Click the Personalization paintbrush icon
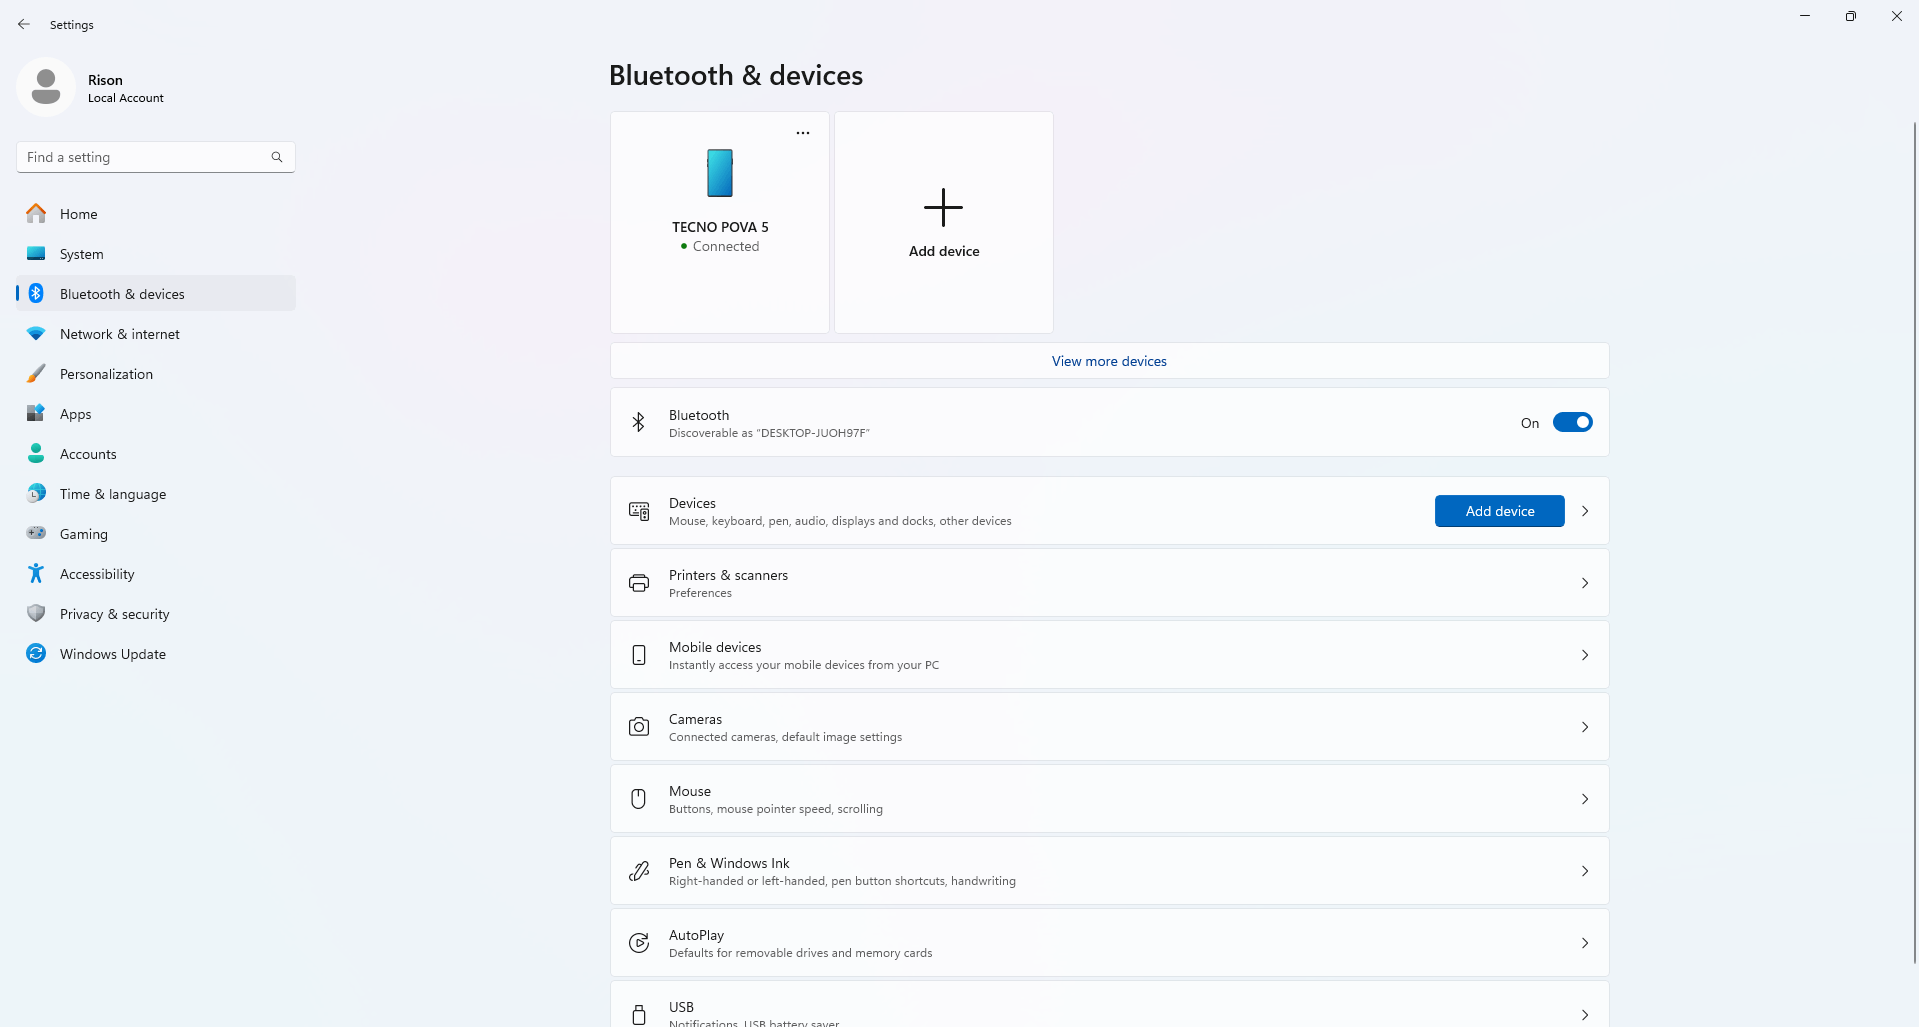 pos(36,373)
